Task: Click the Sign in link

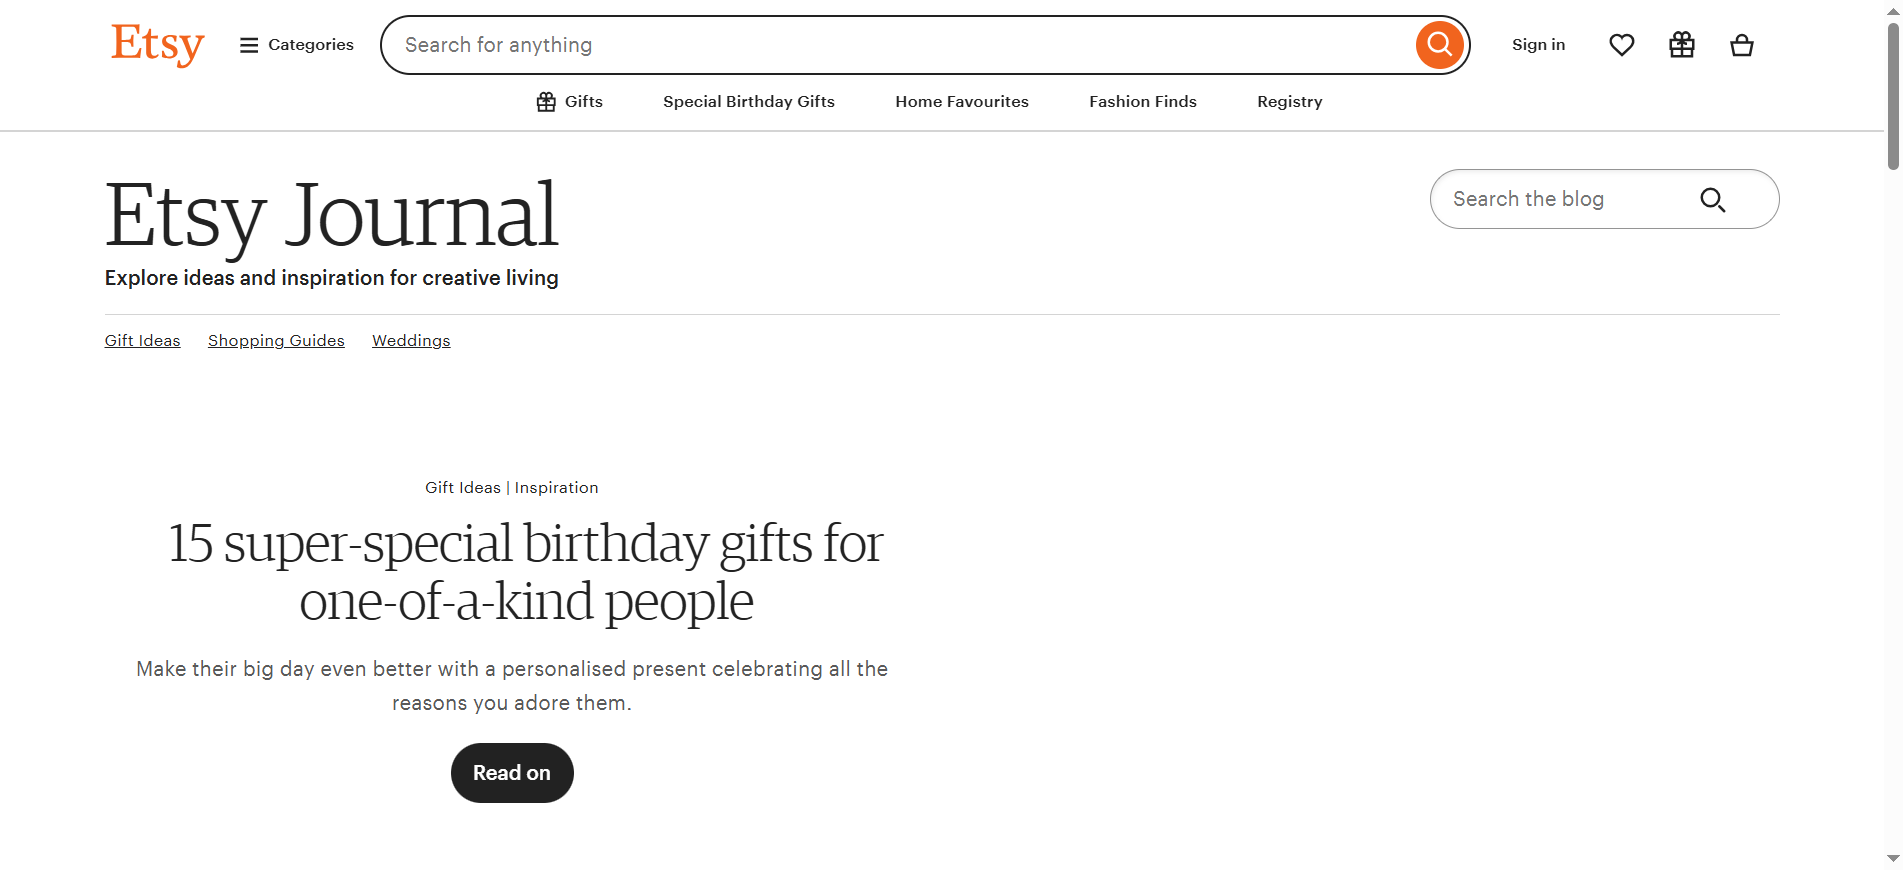Action: [1538, 44]
